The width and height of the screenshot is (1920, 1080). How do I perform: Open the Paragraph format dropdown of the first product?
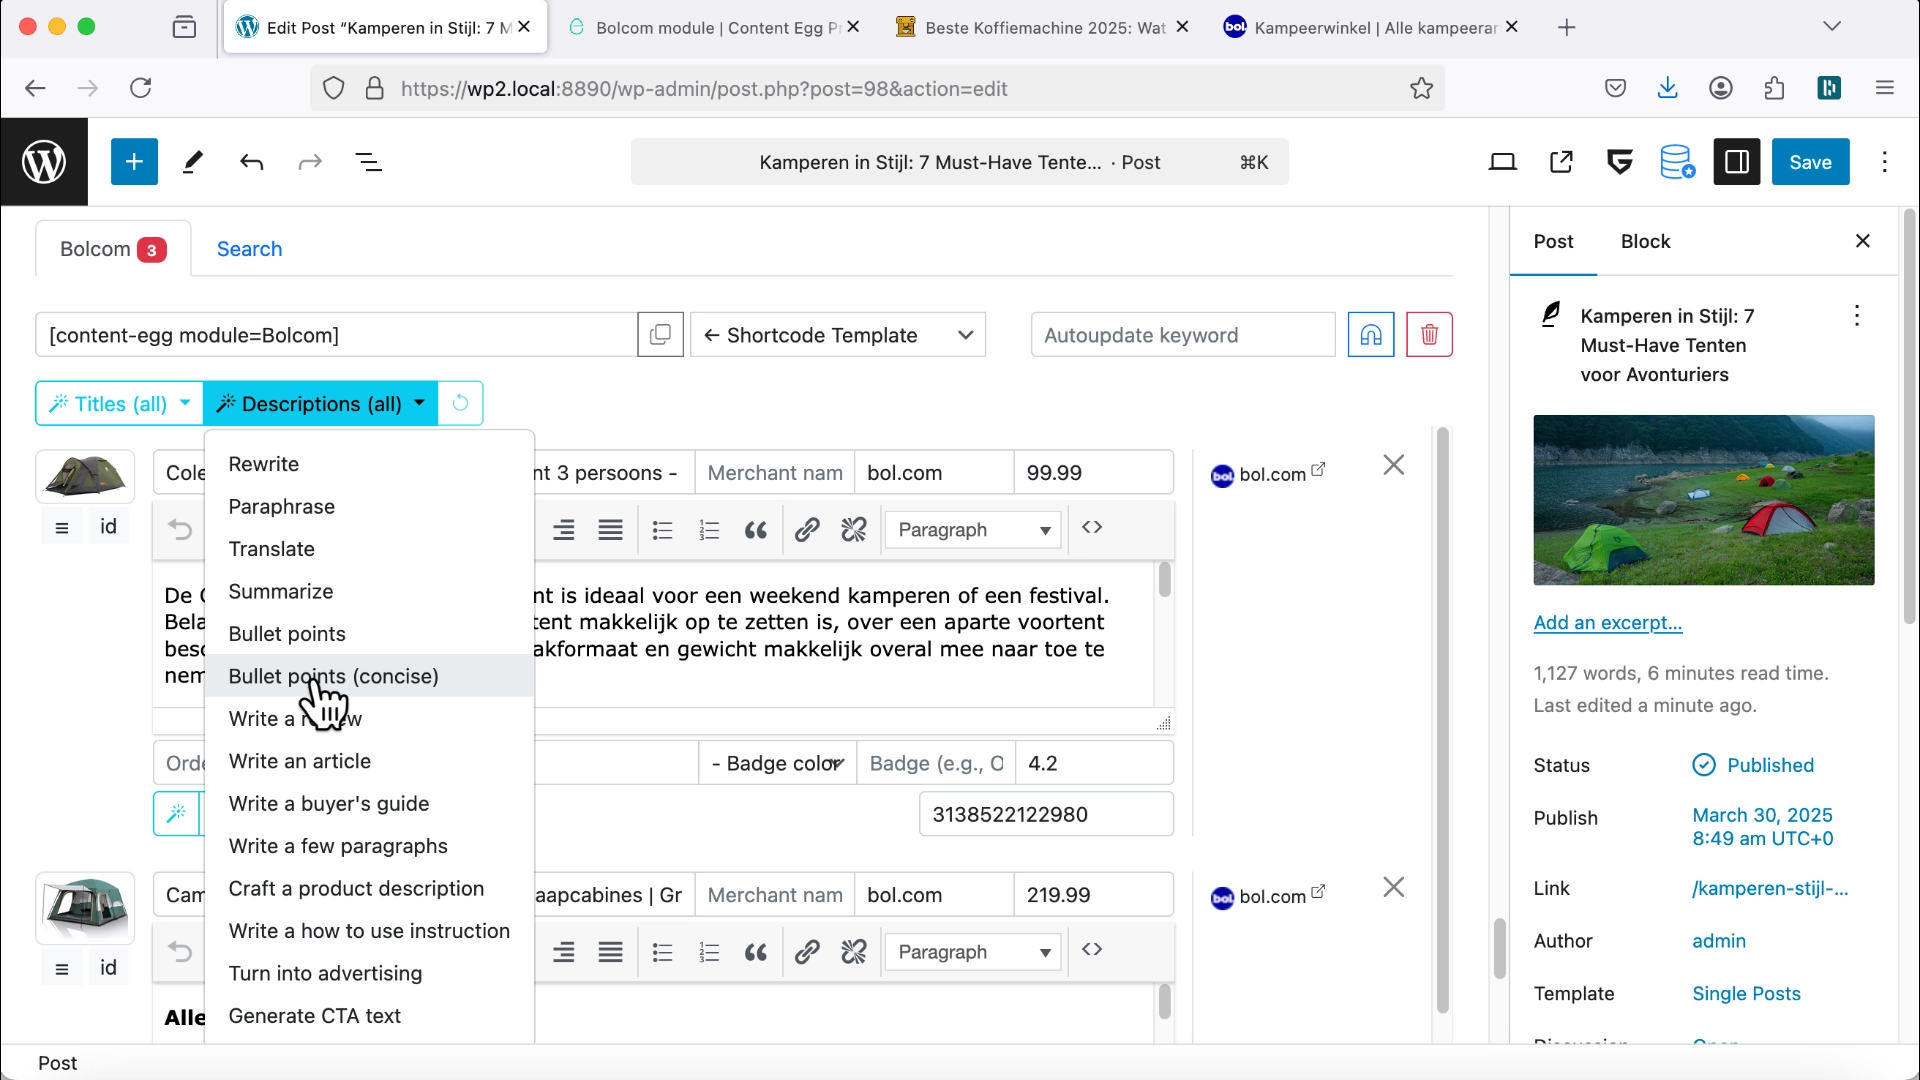point(972,530)
